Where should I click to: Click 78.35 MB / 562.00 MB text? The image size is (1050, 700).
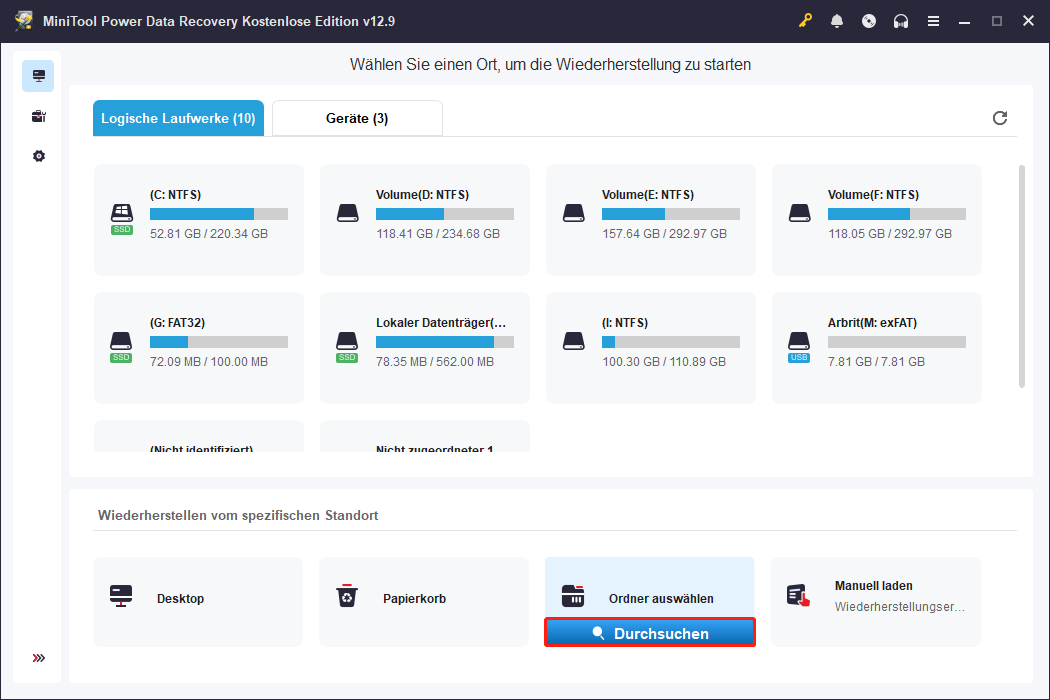click(x=435, y=362)
